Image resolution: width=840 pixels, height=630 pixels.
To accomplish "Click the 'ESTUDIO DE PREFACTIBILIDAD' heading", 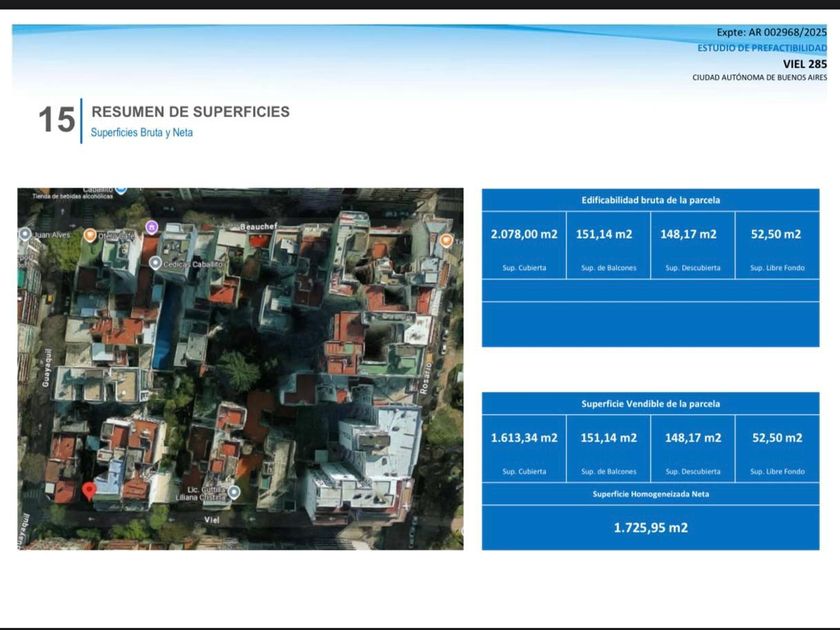I will 762,48.
